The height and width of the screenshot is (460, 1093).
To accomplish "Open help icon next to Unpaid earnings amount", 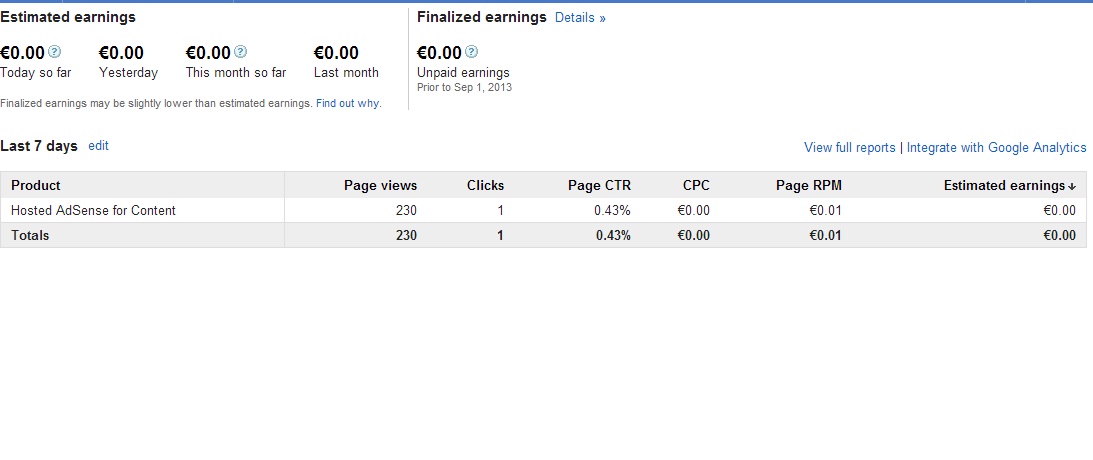I will click(472, 52).
